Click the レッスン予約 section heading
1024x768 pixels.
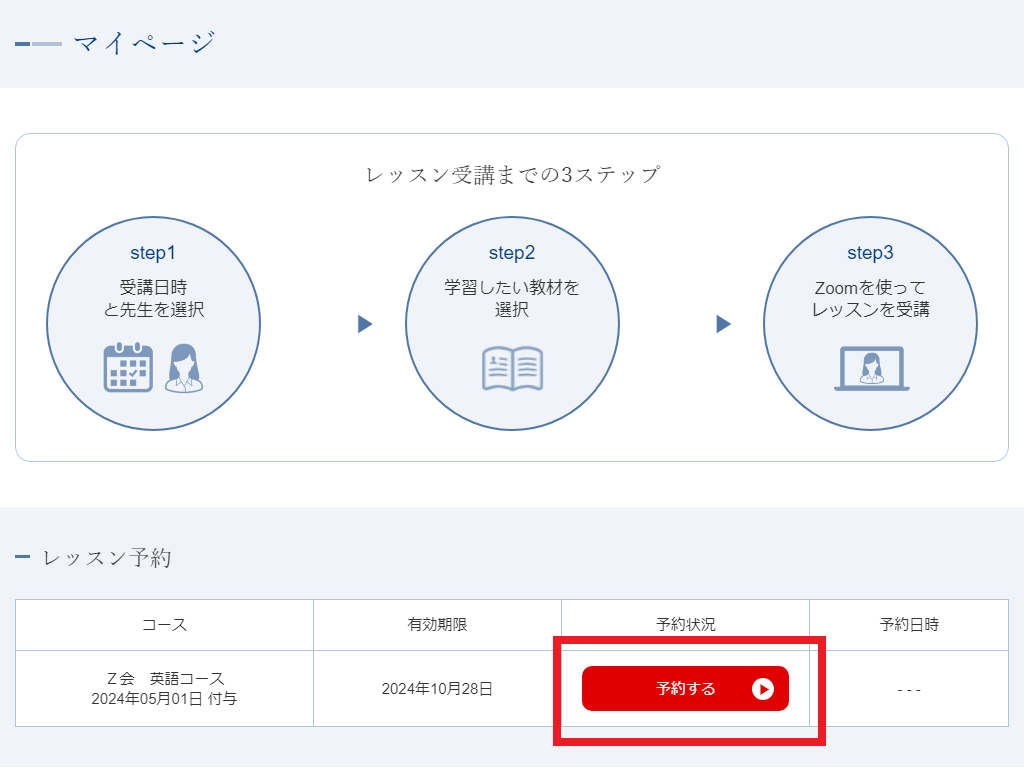pos(106,558)
